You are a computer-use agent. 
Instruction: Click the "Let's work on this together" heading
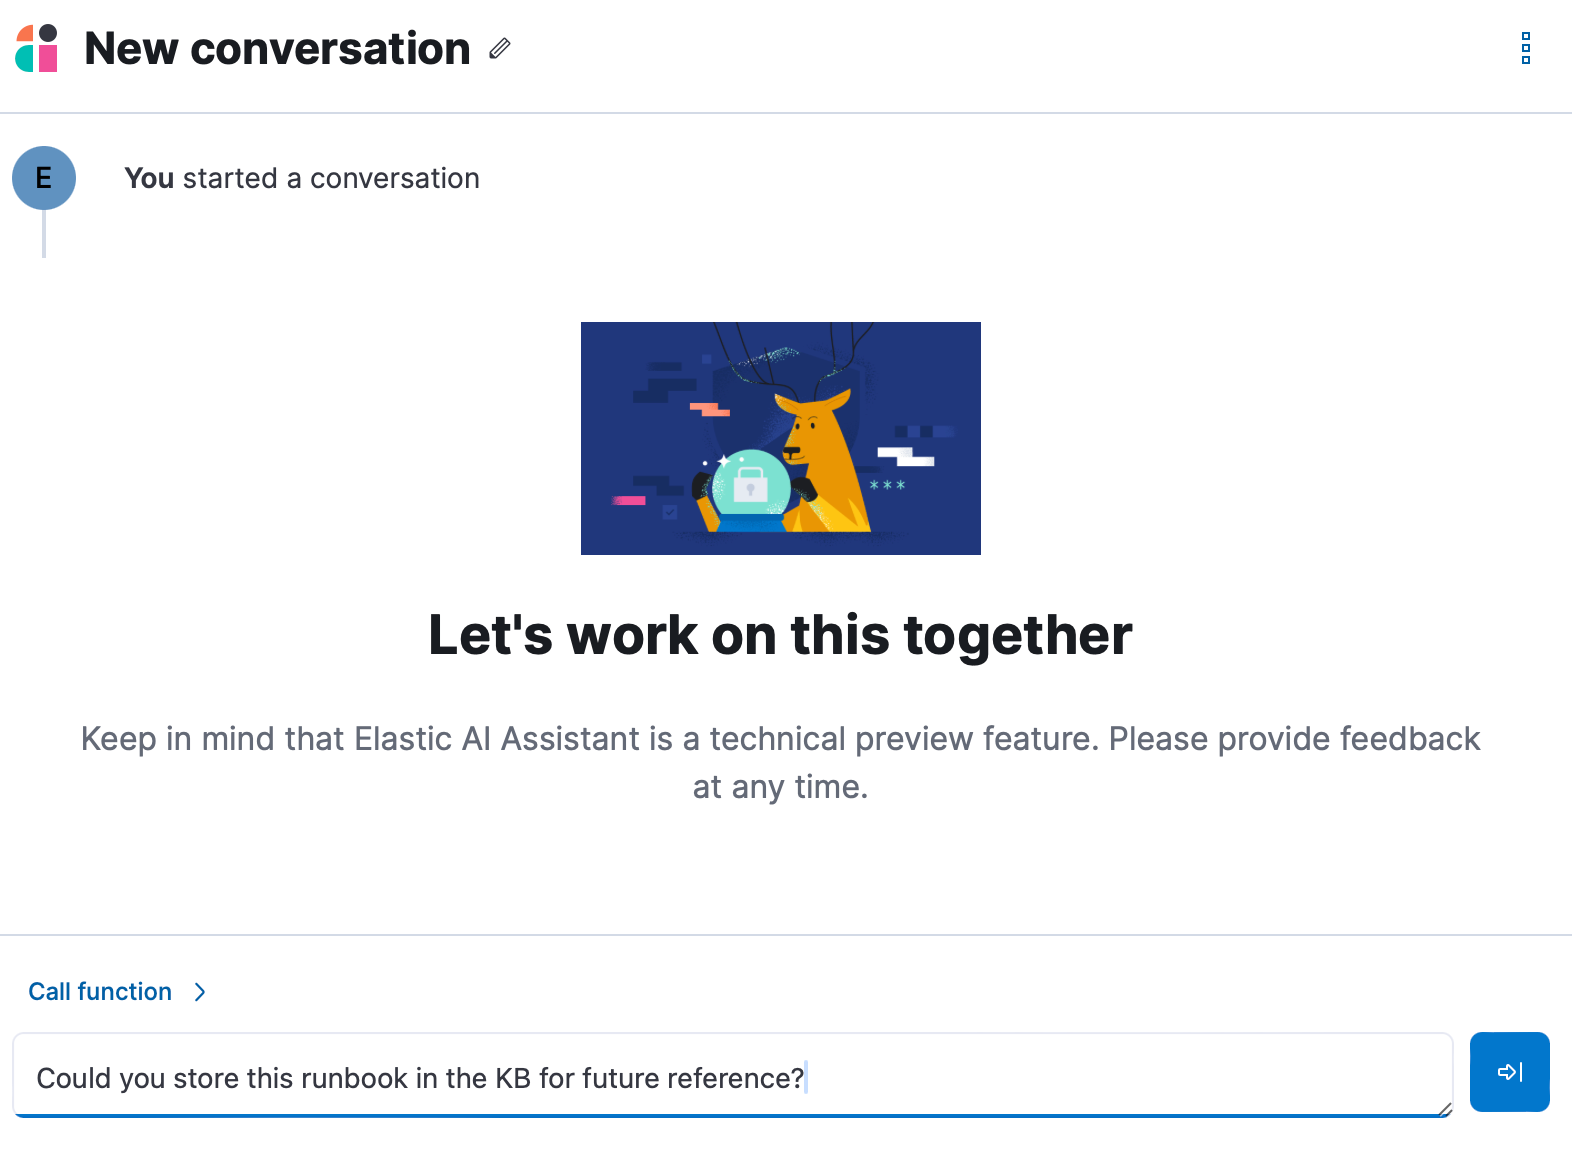click(x=780, y=635)
